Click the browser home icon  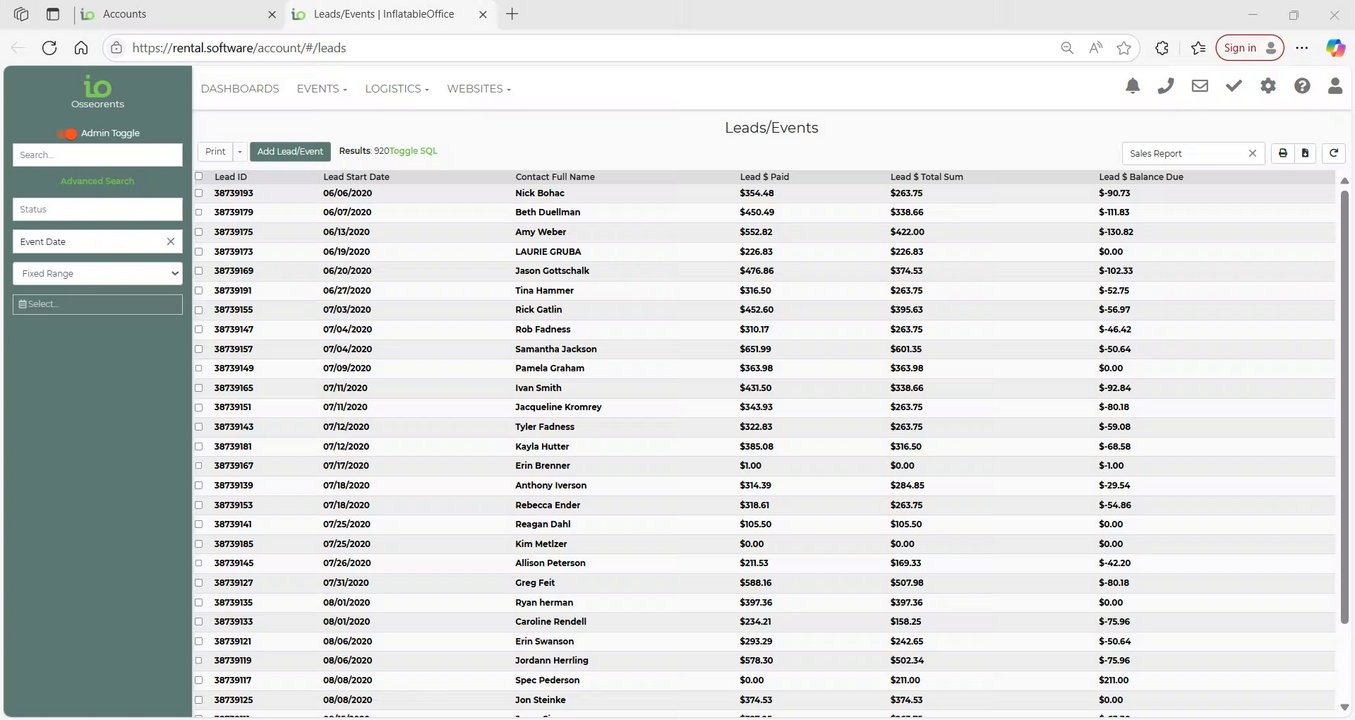click(x=81, y=47)
